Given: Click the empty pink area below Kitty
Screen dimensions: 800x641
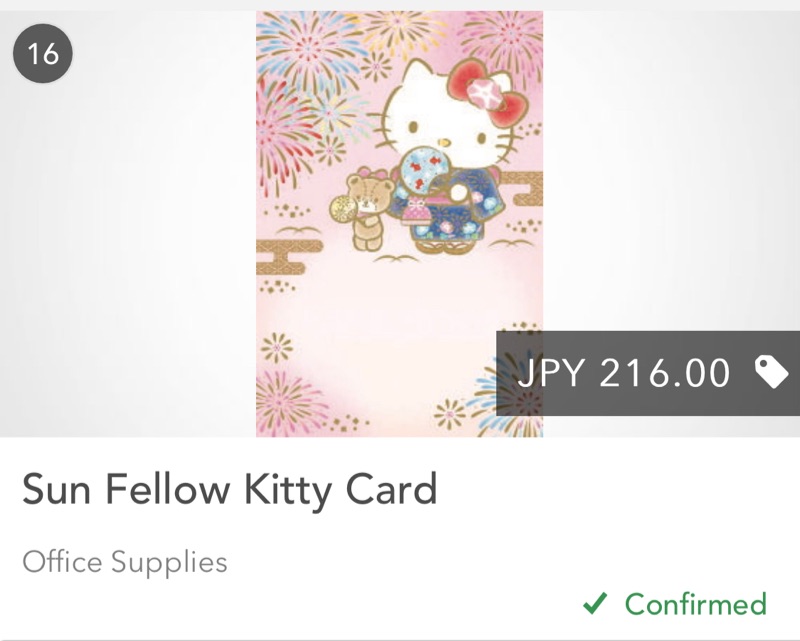Looking at the screenshot, I should click(399, 330).
